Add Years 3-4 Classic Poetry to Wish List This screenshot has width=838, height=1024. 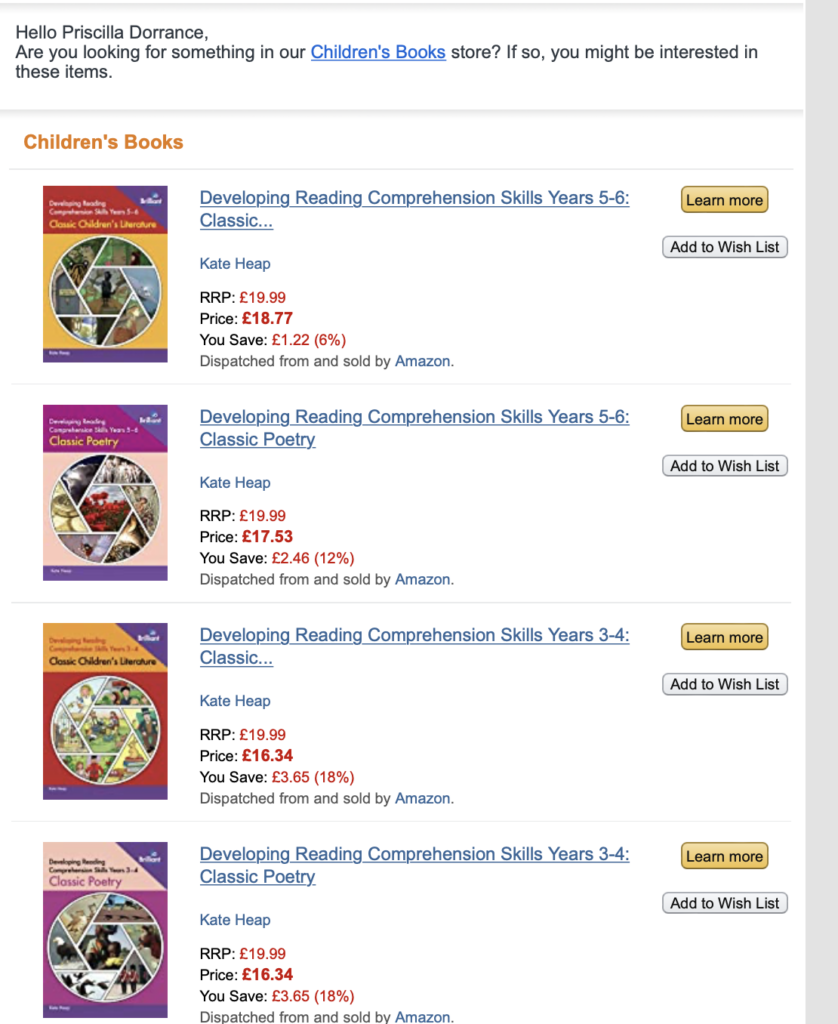pos(724,903)
